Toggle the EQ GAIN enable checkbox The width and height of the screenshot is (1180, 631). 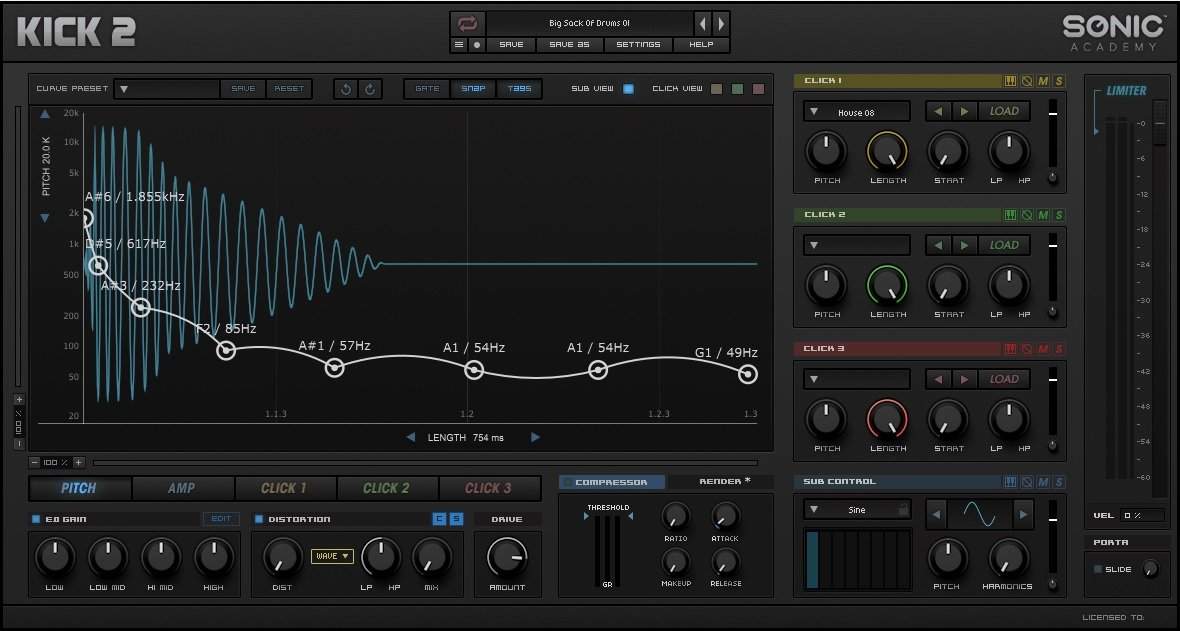35,519
